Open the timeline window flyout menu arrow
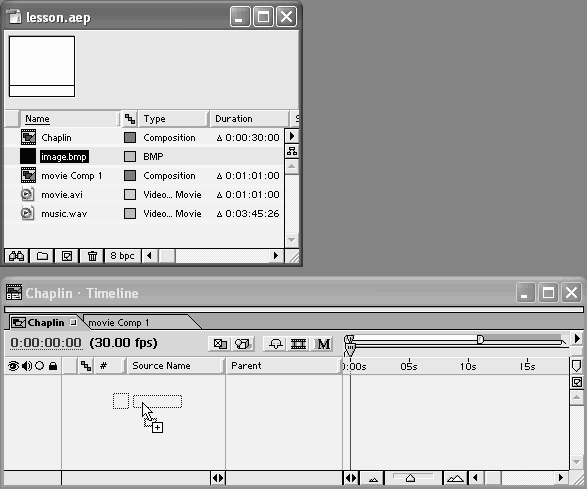The height and width of the screenshot is (489, 587). click(x=577, y=338)
